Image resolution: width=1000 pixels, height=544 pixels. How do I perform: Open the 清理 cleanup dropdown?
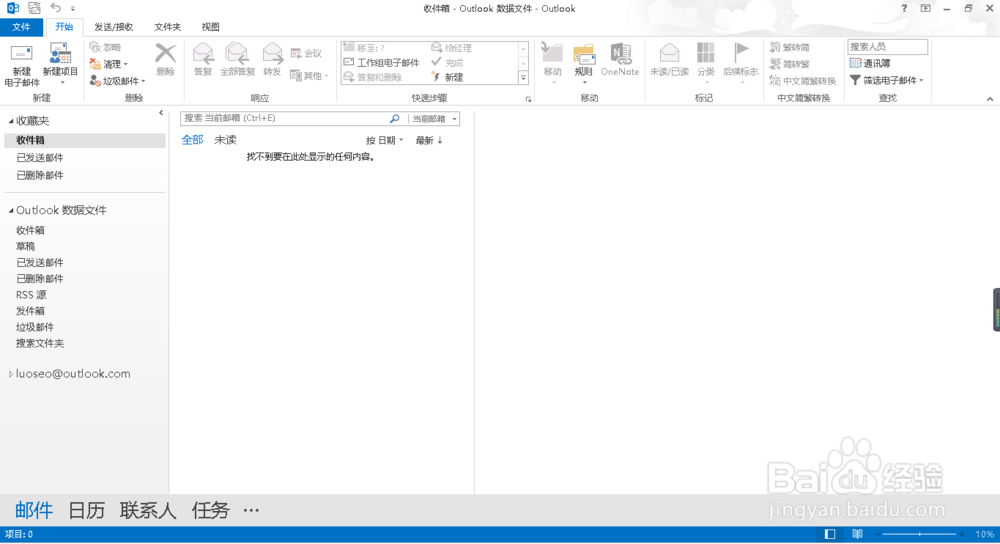108,64
